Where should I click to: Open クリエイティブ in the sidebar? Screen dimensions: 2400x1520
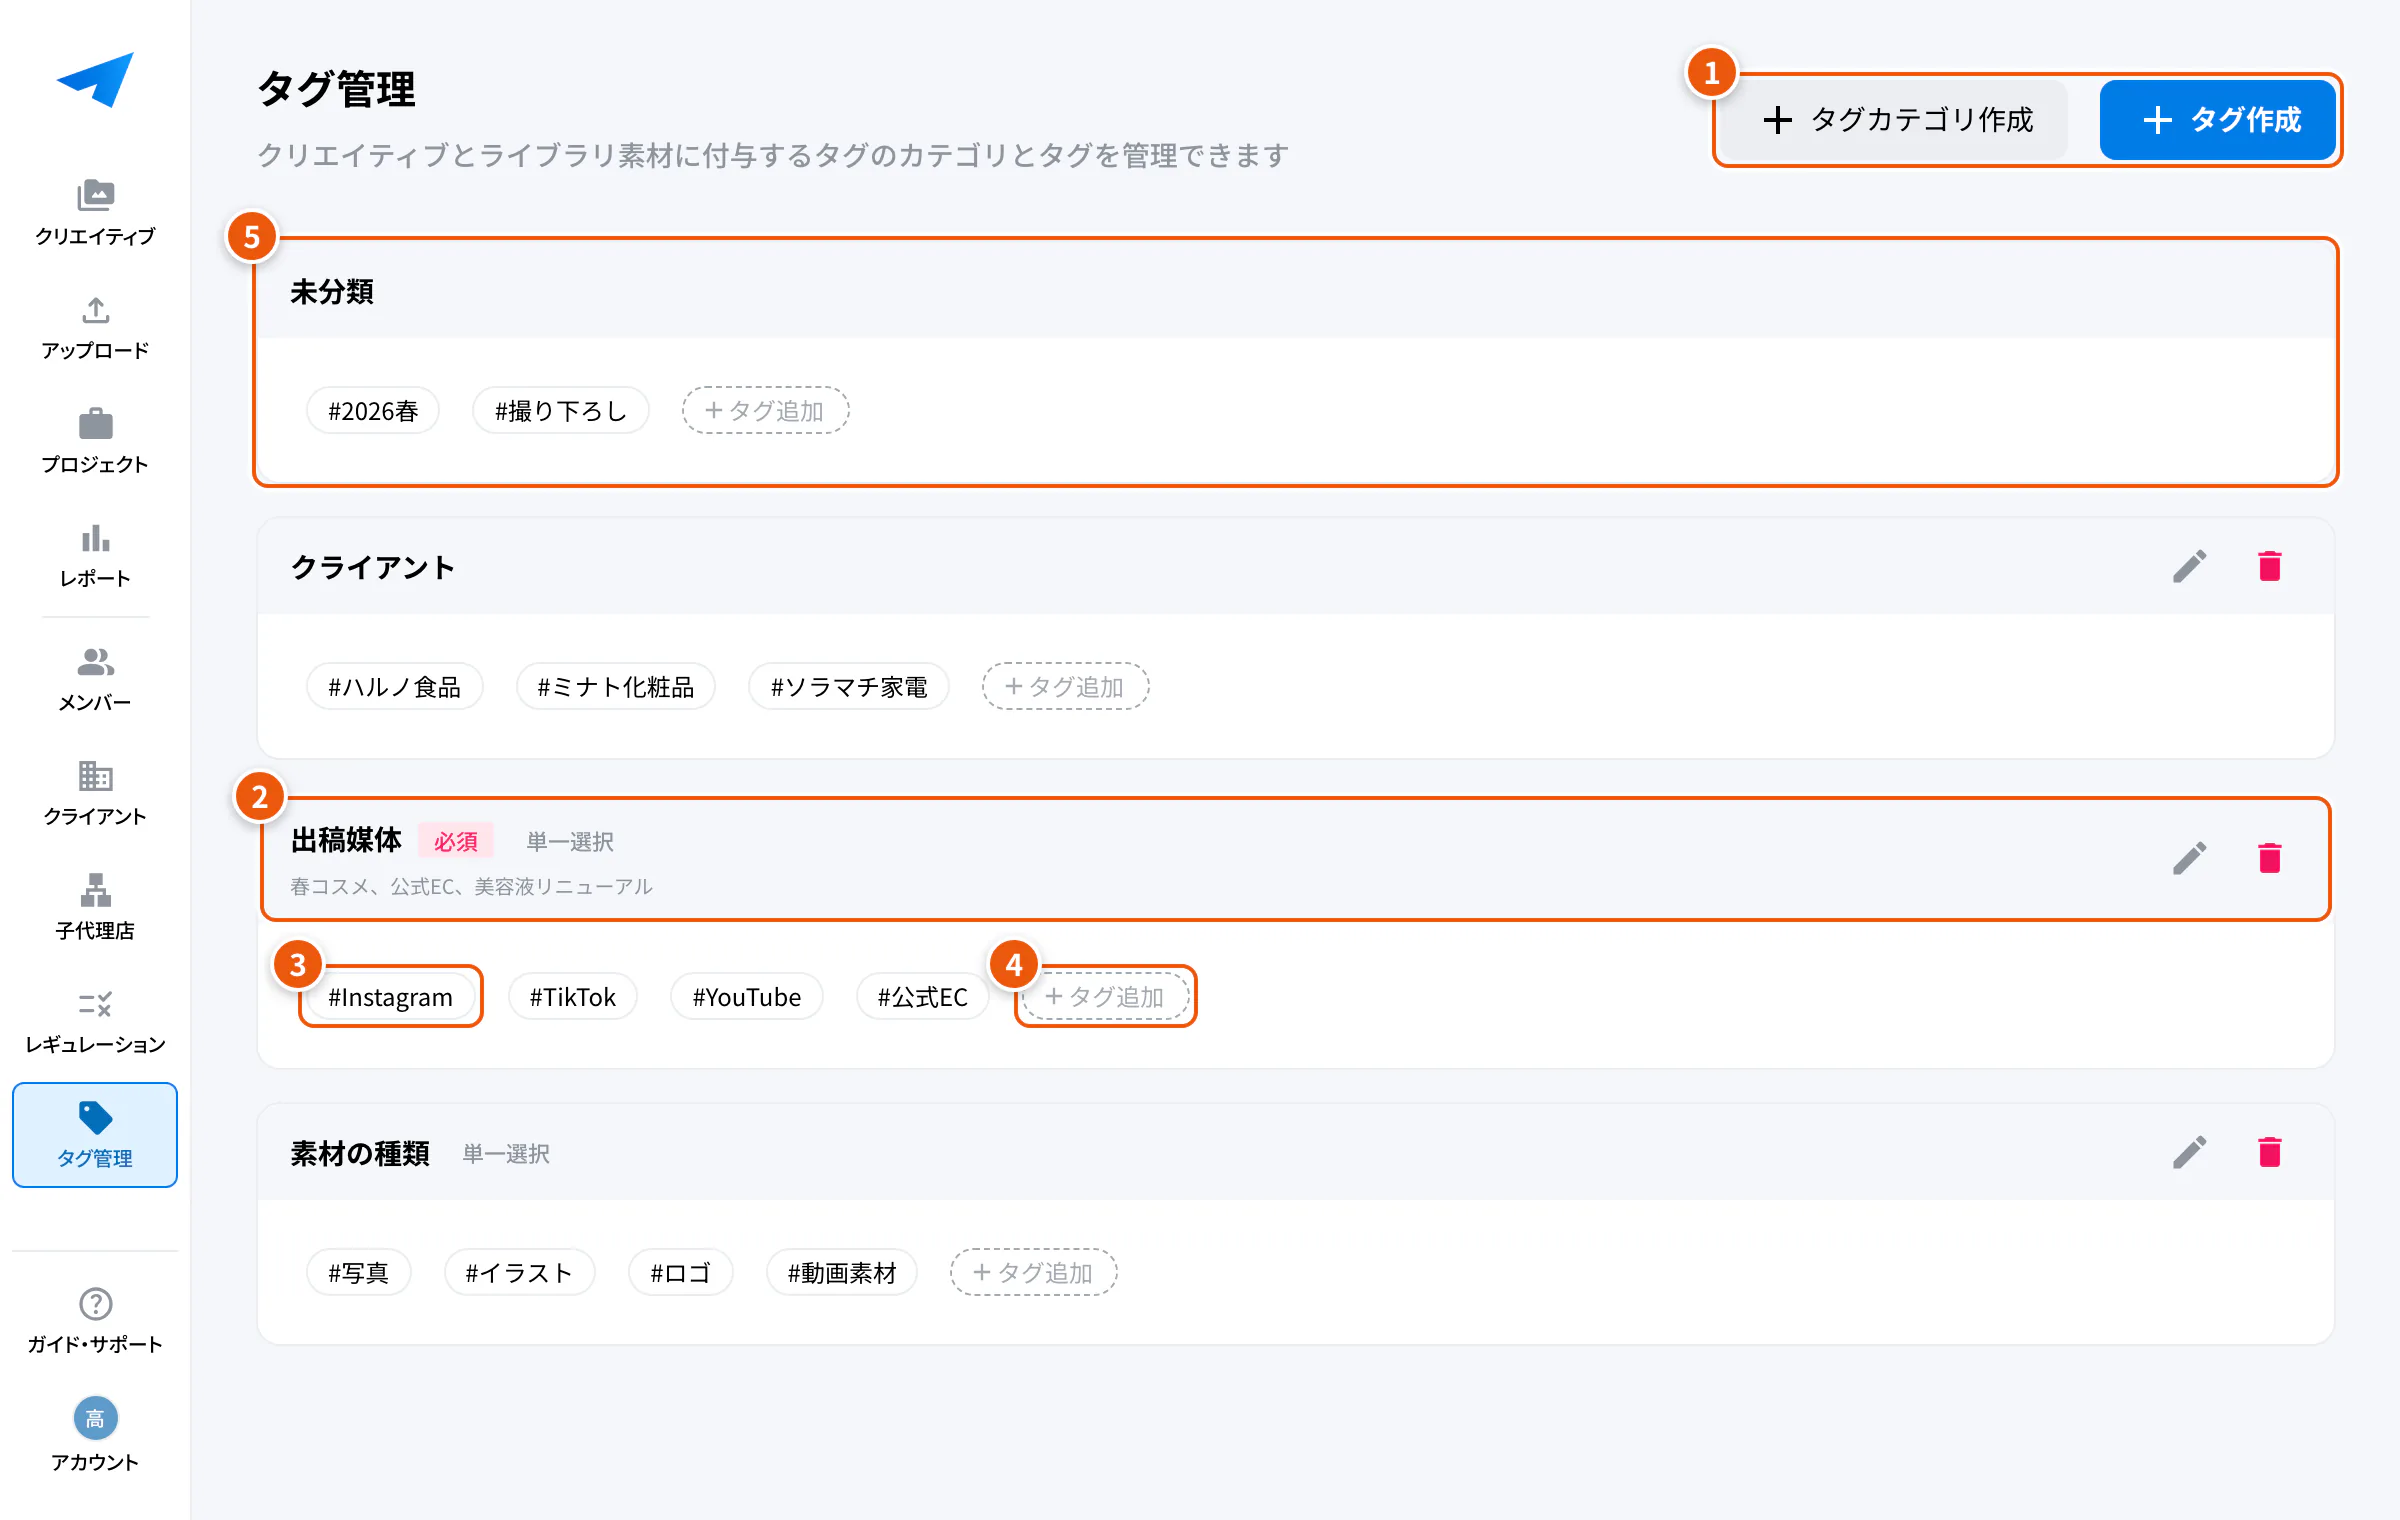click(x=95, y=212)
